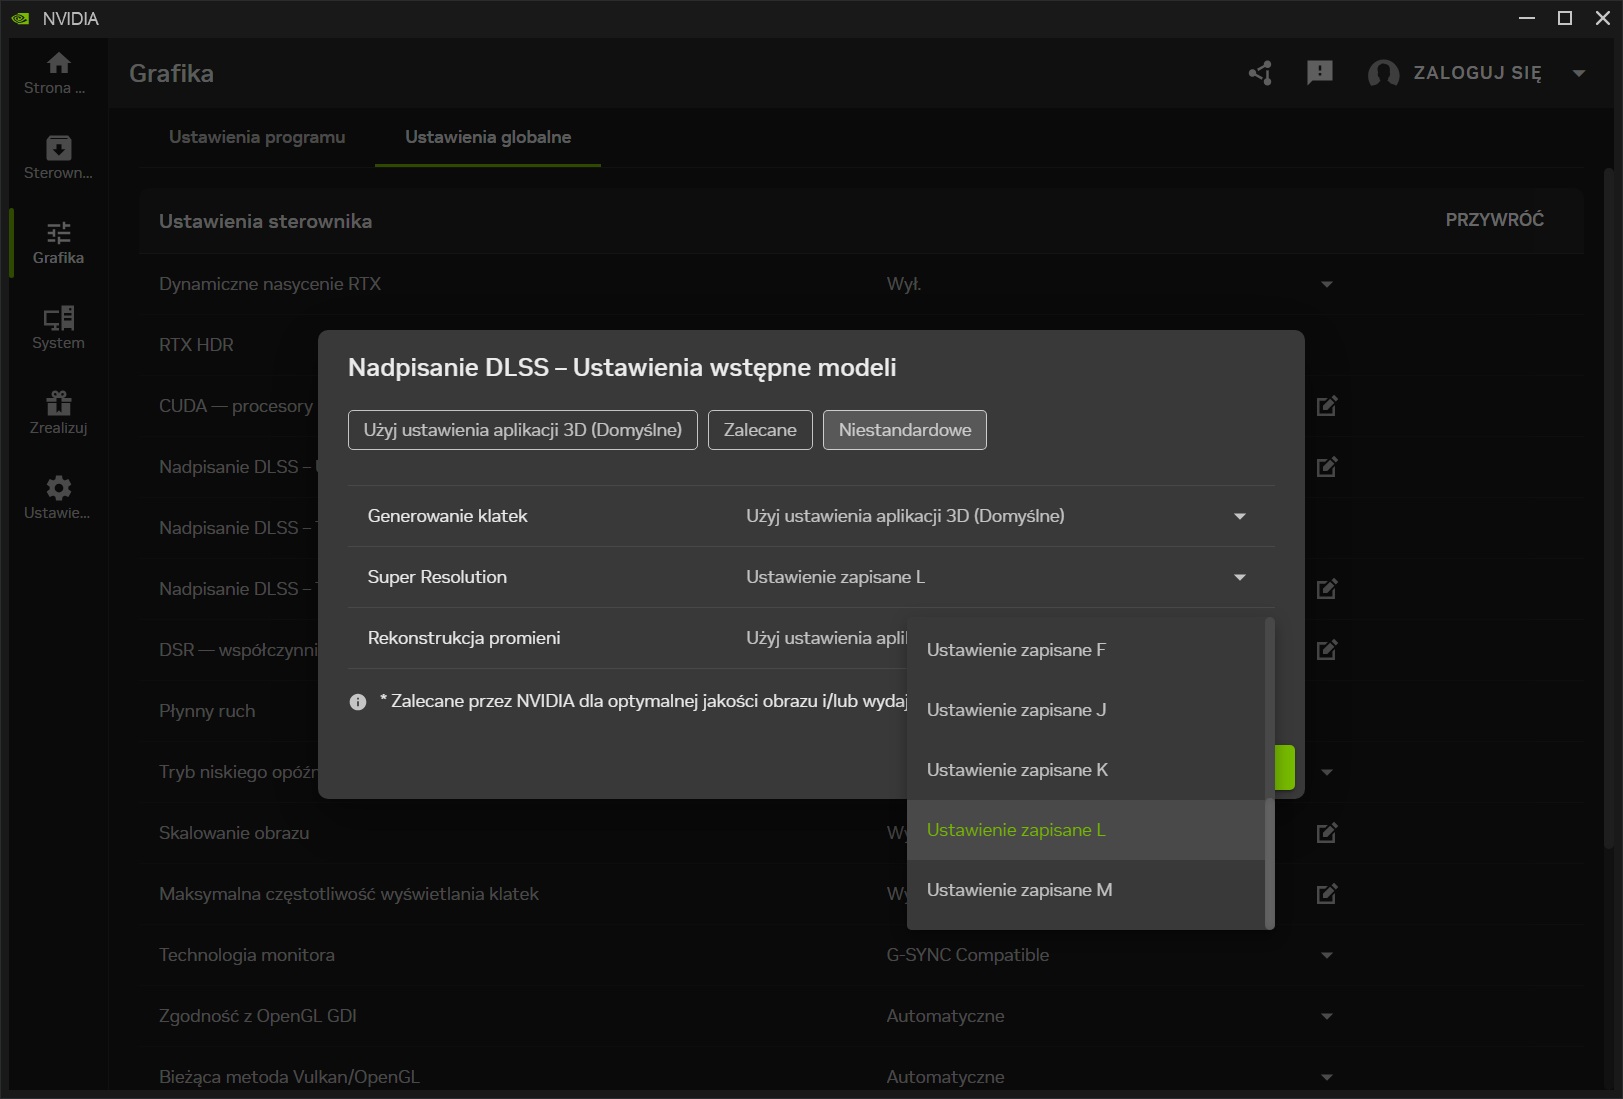Click edit icon for CUDA row
The width and height of the screenshot is (1623, 1099).
point(1326,406)
